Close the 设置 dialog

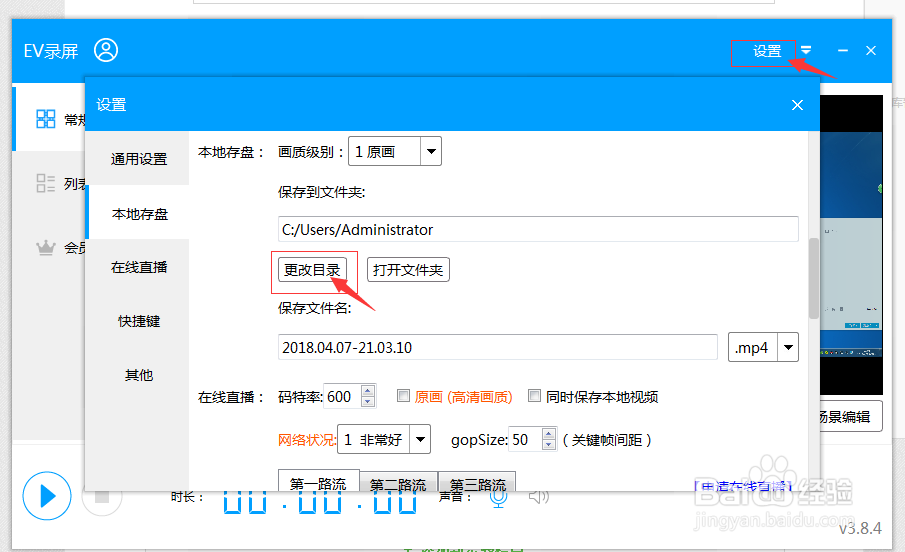(x=797, y=105)
